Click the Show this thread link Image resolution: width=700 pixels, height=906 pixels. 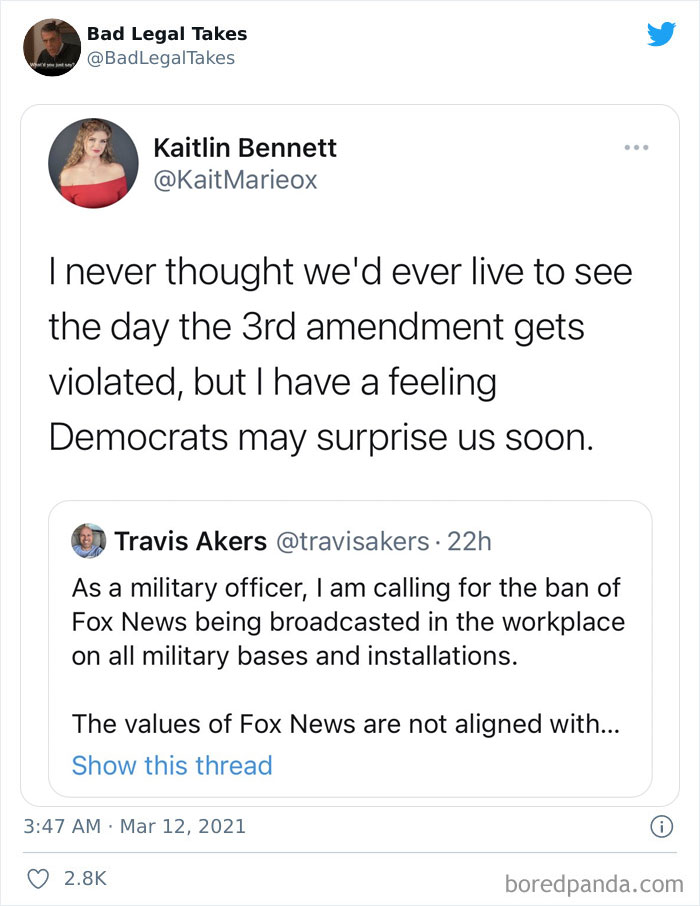click(x=172, y=765)
